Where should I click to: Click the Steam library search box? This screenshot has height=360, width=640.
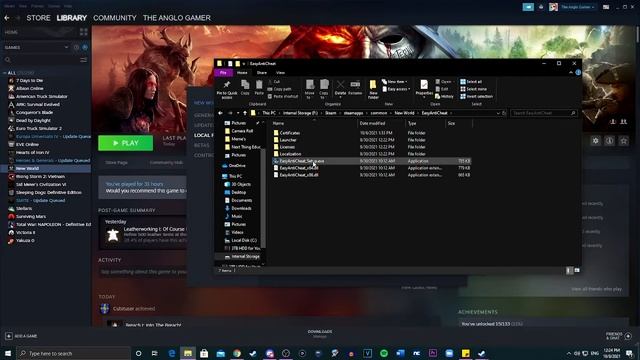(41, 60)
